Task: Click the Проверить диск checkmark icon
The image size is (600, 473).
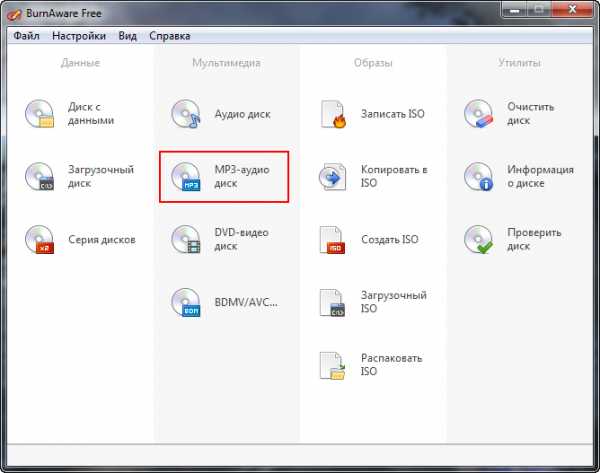Action: pos(479,240)
